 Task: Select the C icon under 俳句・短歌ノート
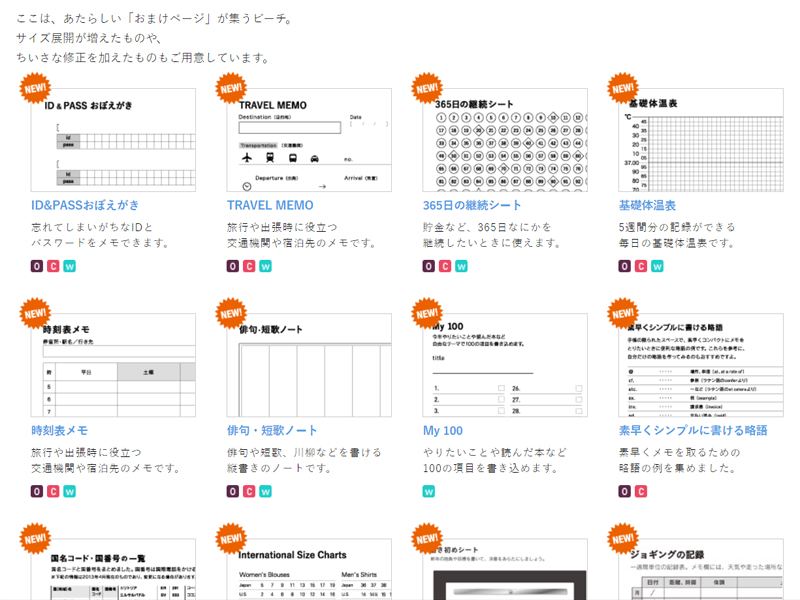(x=249, y=491)
